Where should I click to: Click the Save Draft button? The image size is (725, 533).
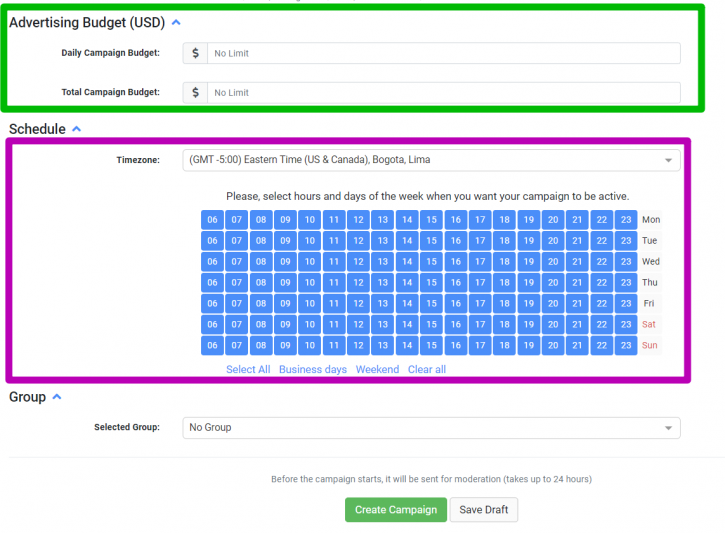click(x=484, y=509)
